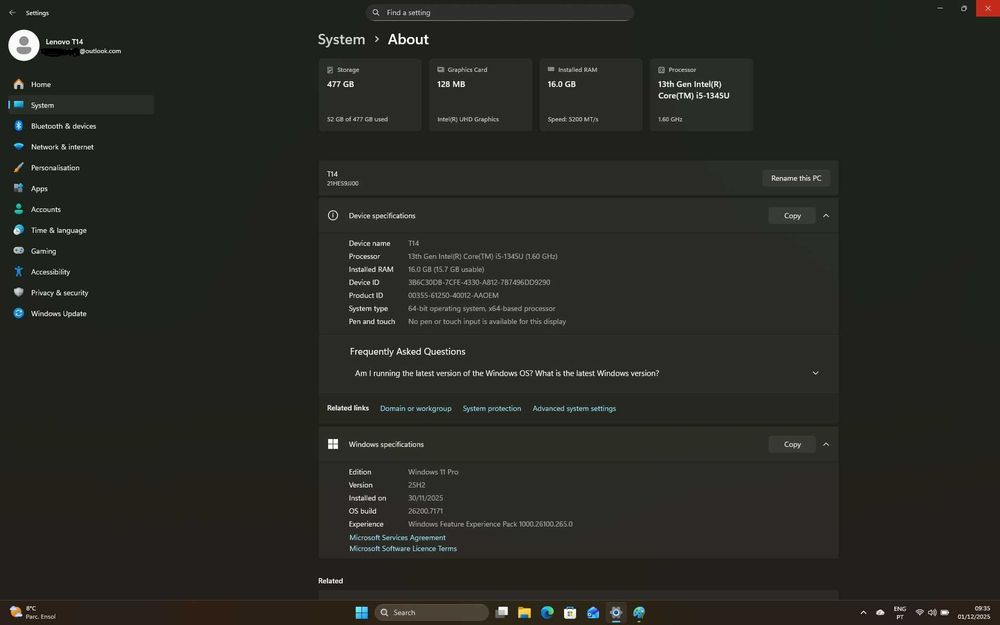Collapse the Device specifications section
Image resolution: width=1000 pixels, height=625 pixels.
tap(826, 216)
